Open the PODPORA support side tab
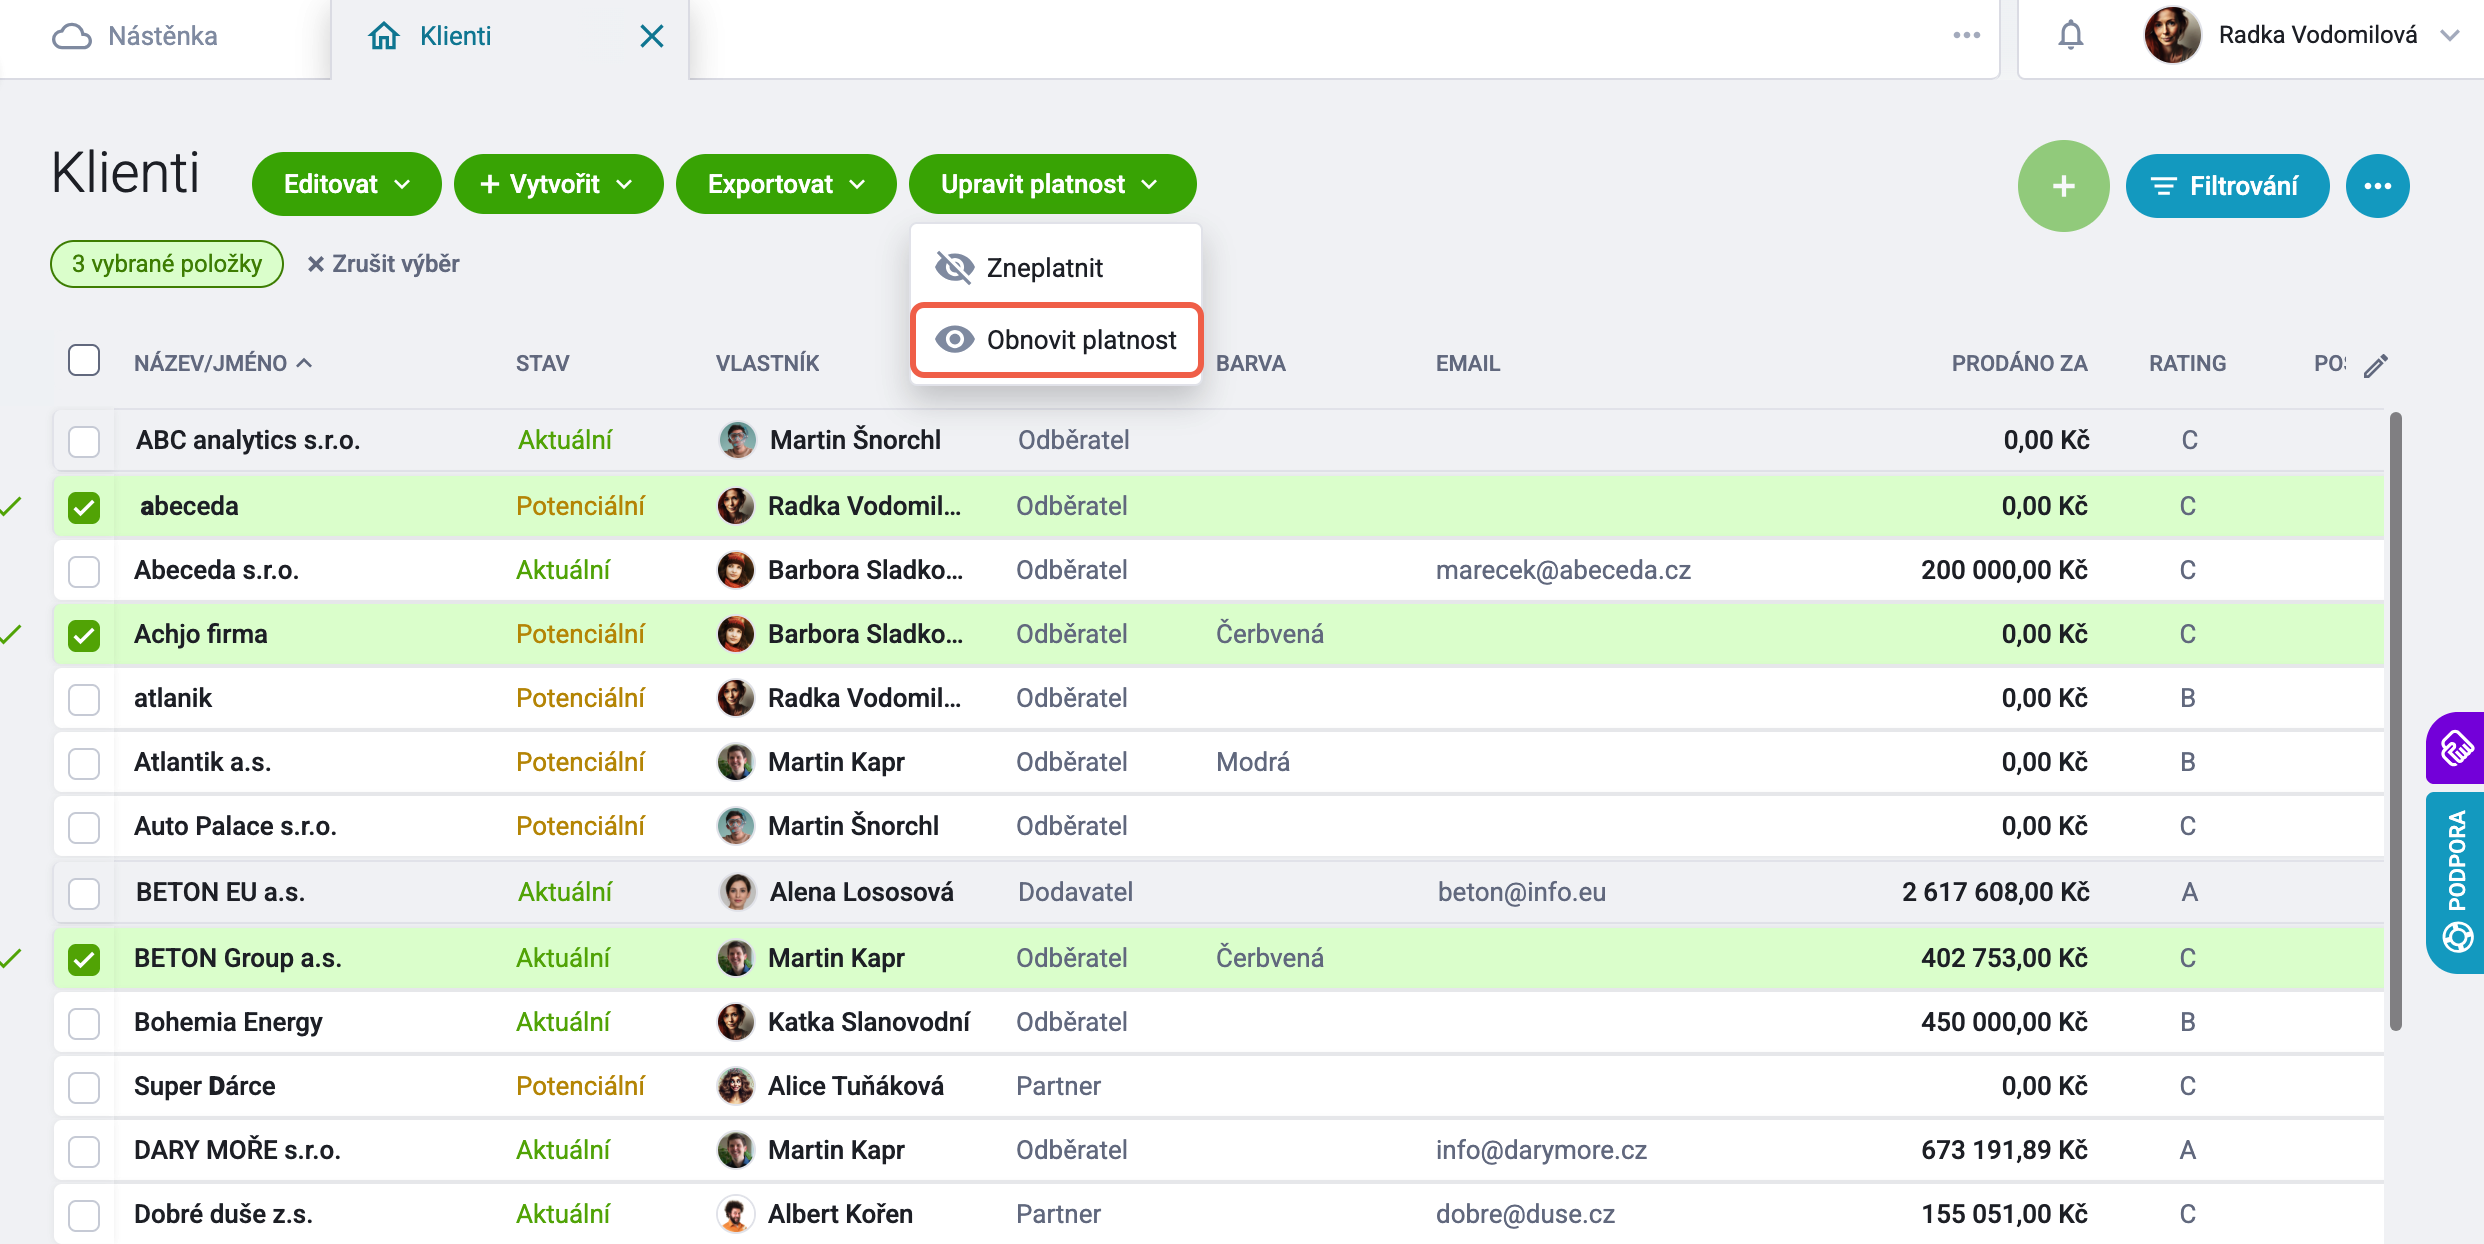Image resolution: width=2484 pixels, height=1244 pixels. (2456, 882)
